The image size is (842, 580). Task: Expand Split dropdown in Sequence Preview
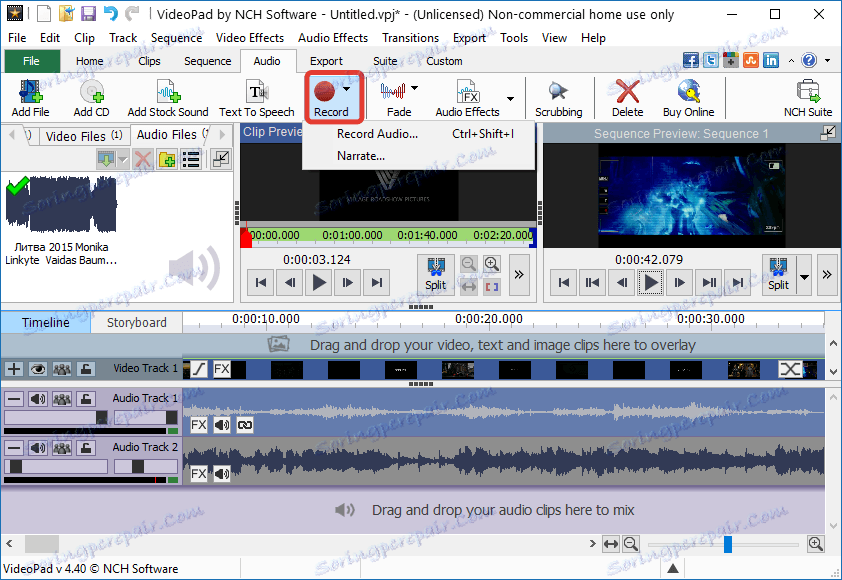805,276
